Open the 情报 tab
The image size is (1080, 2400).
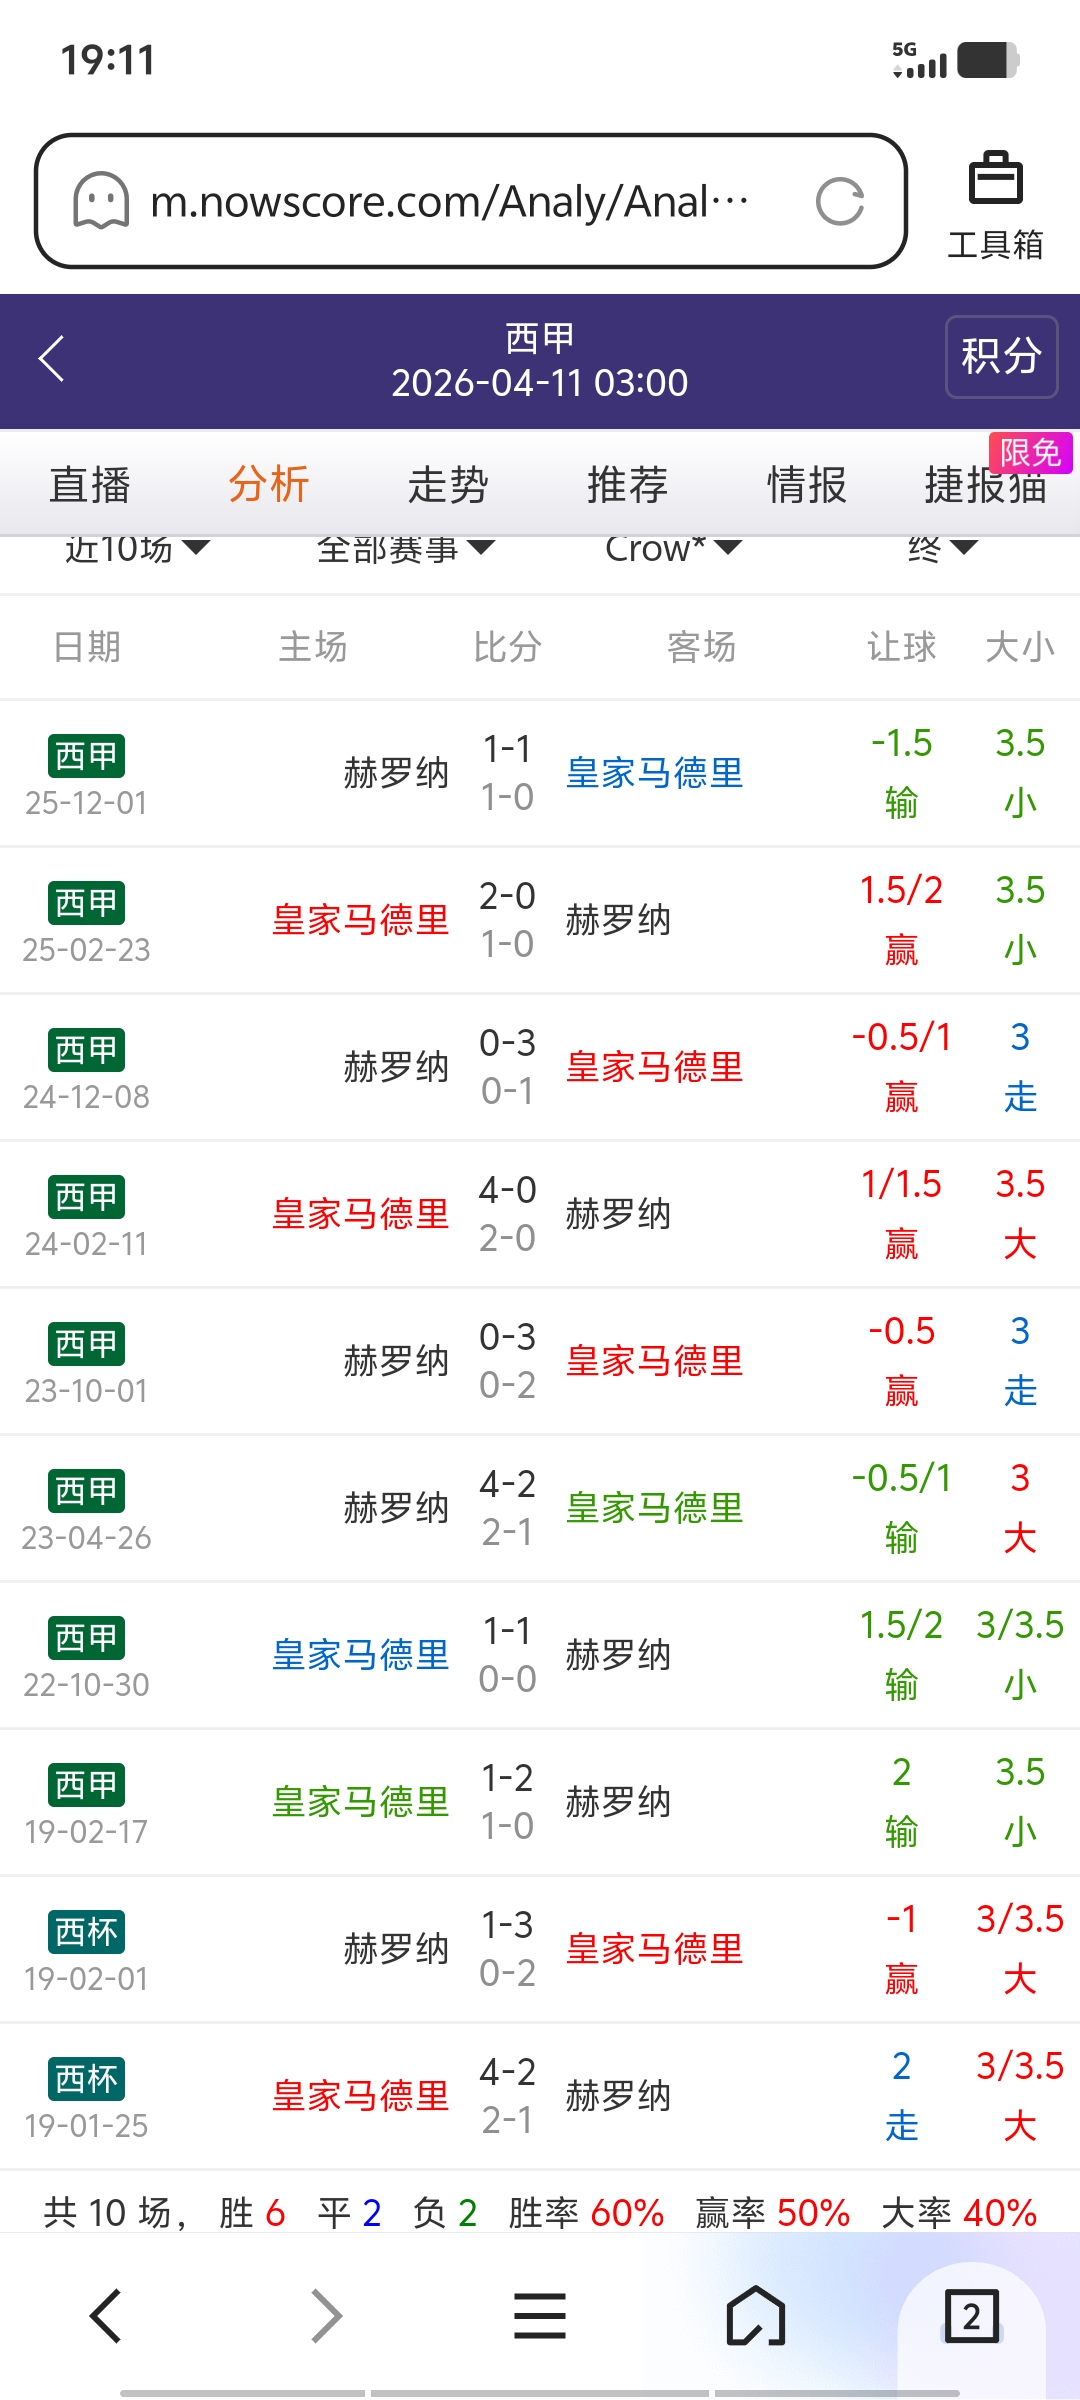click(x=806, y=486)
